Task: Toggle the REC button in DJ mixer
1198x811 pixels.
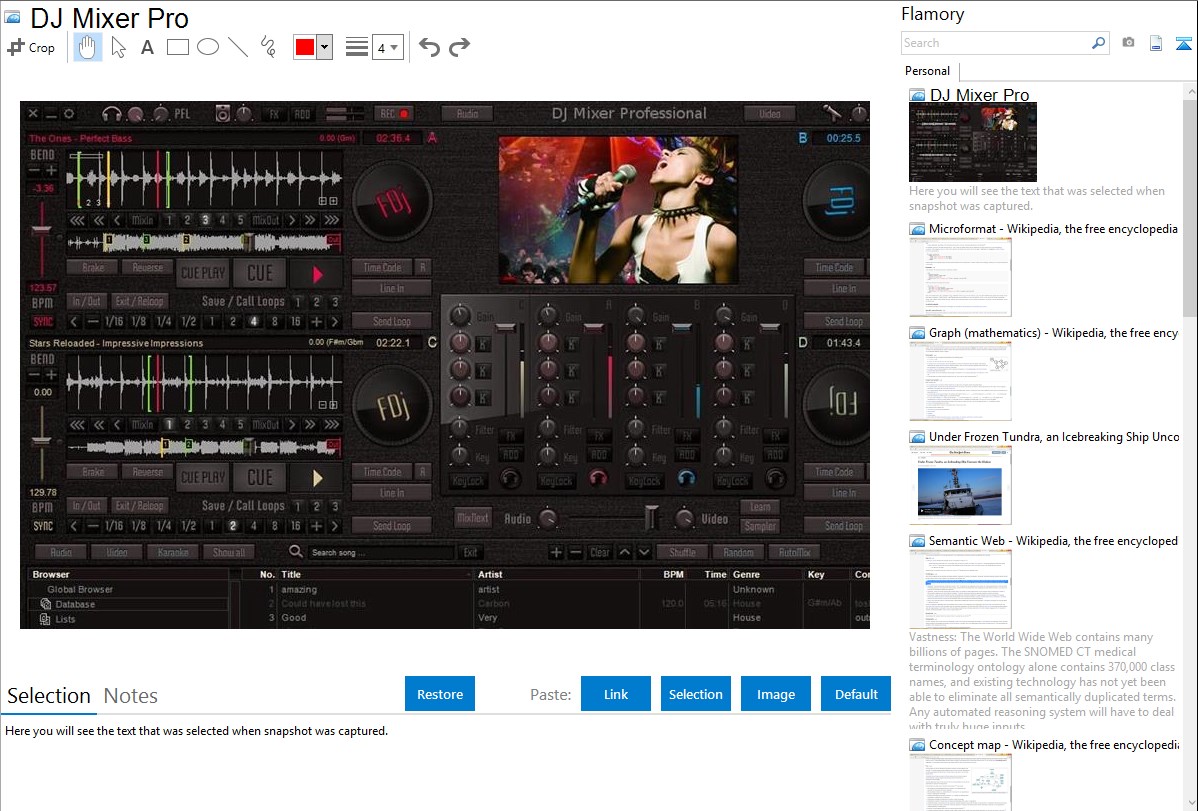Action: click(394, 114)
